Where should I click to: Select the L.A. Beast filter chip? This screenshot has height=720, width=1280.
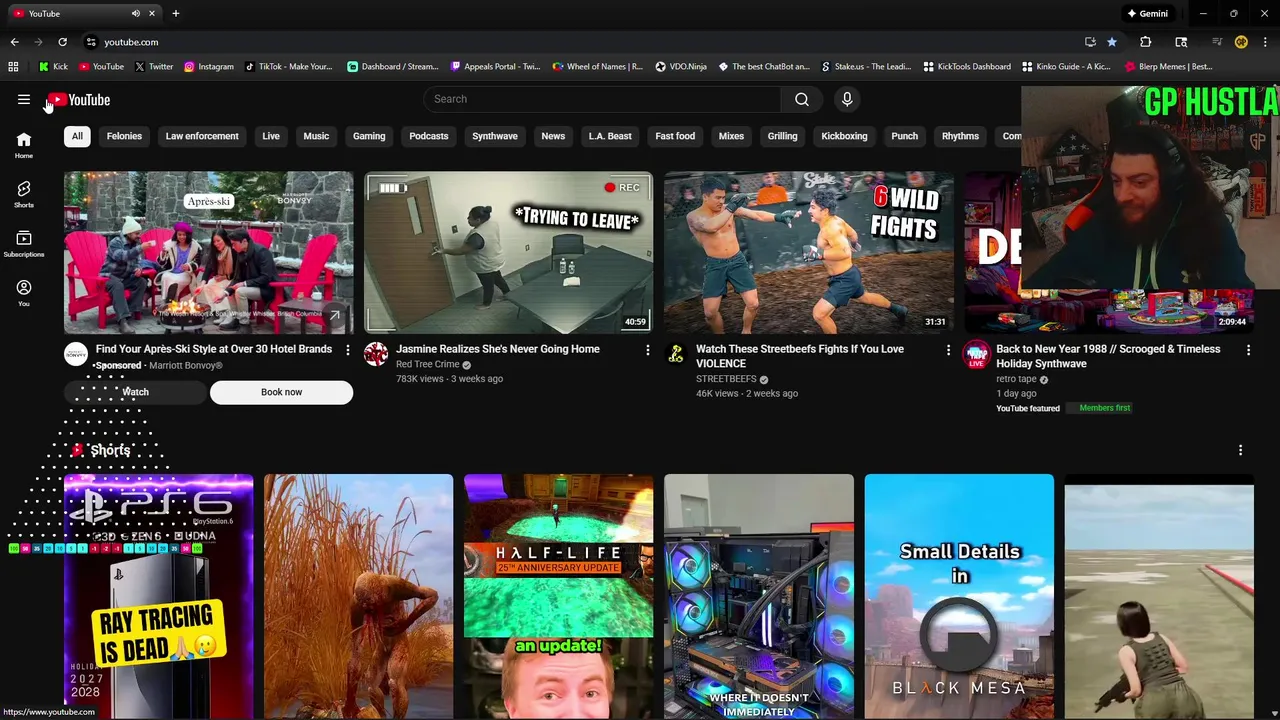click(610, 136)
